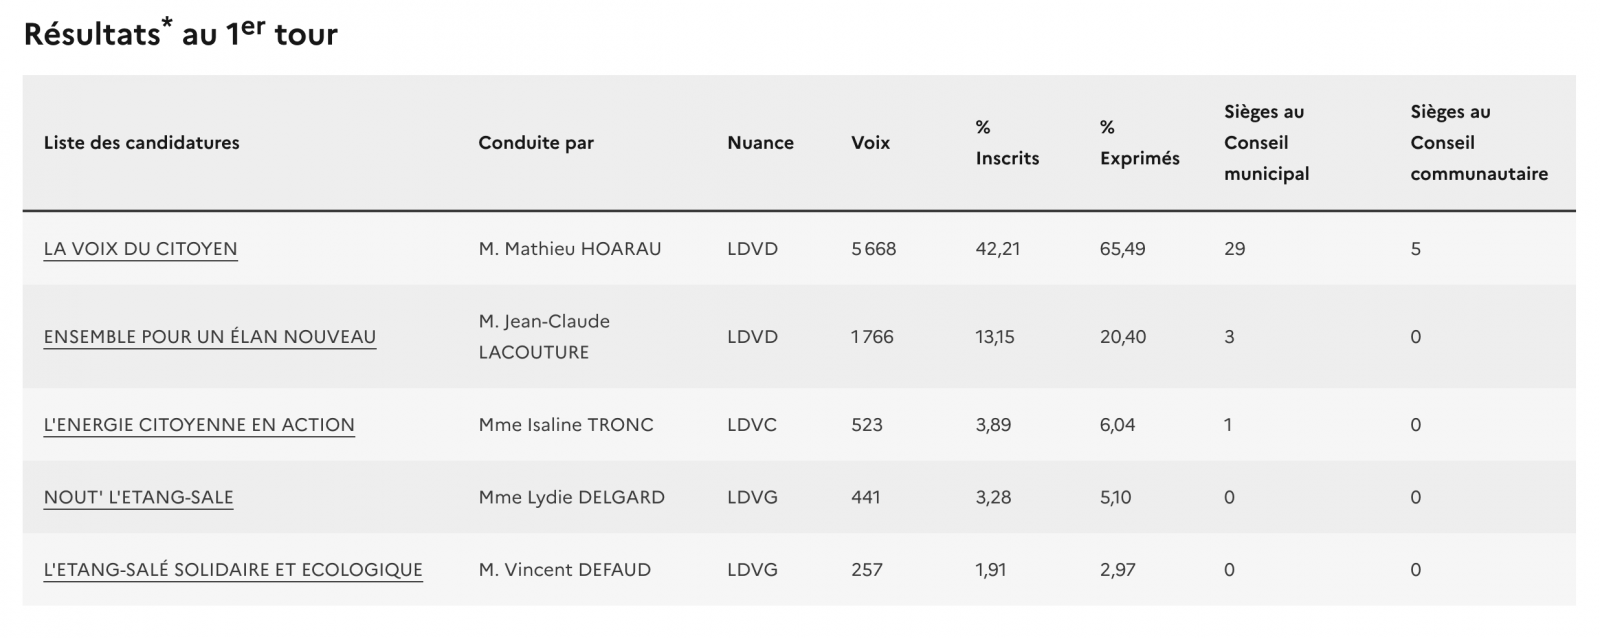Click L'ENERGIE CITOYENNE EN ACTION link

point(199,425)
